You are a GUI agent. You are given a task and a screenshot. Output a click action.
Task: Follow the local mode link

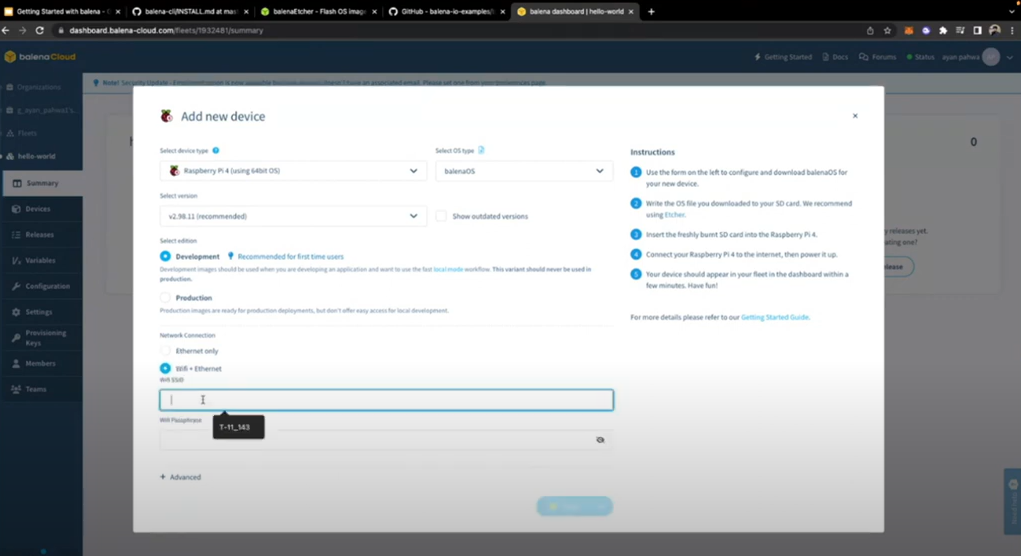pos(448,269)
